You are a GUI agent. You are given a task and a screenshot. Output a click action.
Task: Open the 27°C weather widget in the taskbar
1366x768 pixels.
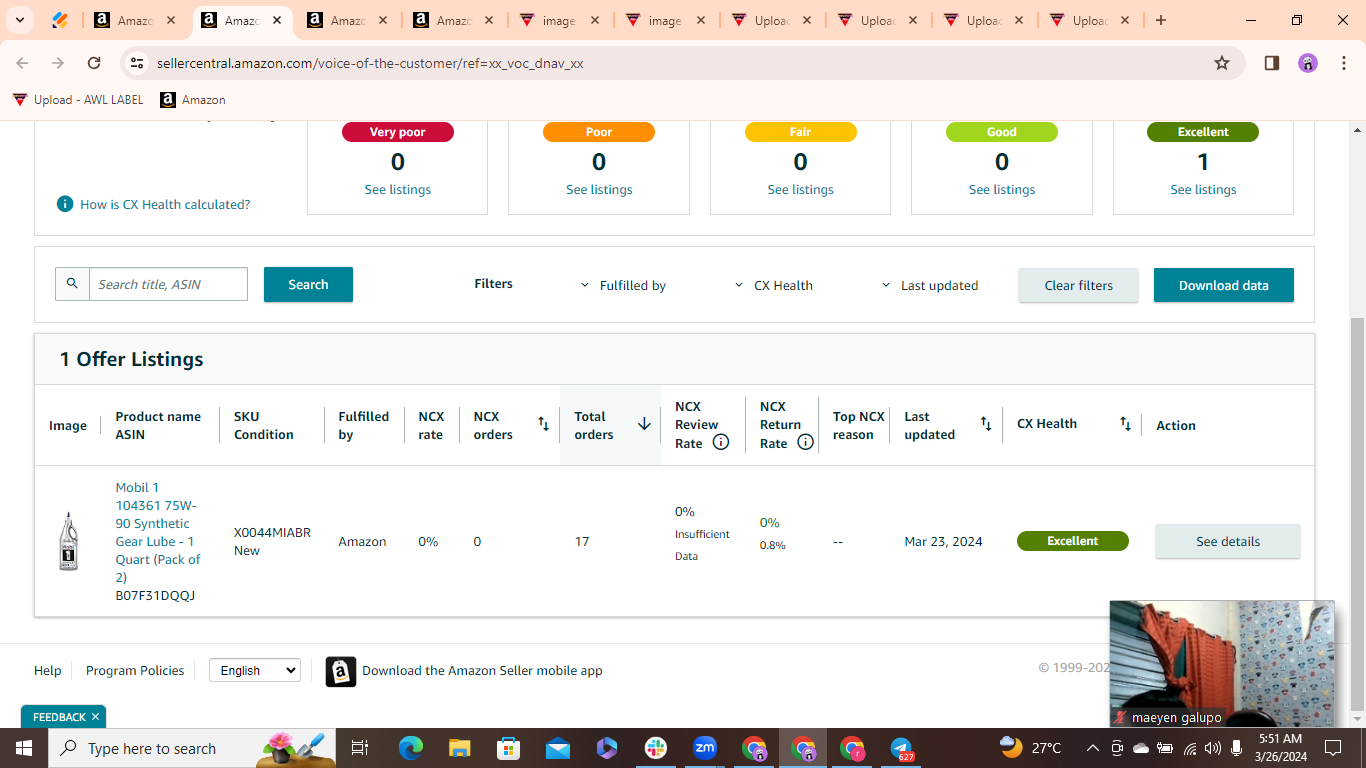(1031, 748)
